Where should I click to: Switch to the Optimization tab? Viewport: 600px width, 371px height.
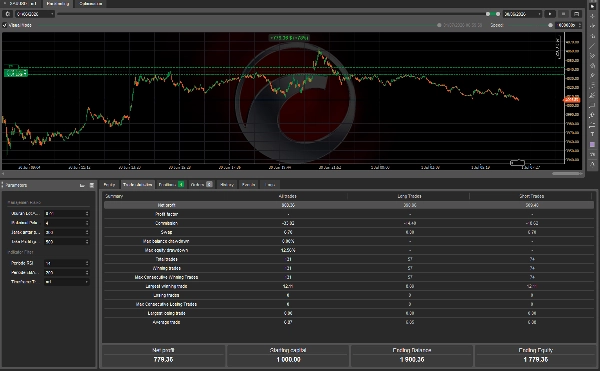point(91,3)
